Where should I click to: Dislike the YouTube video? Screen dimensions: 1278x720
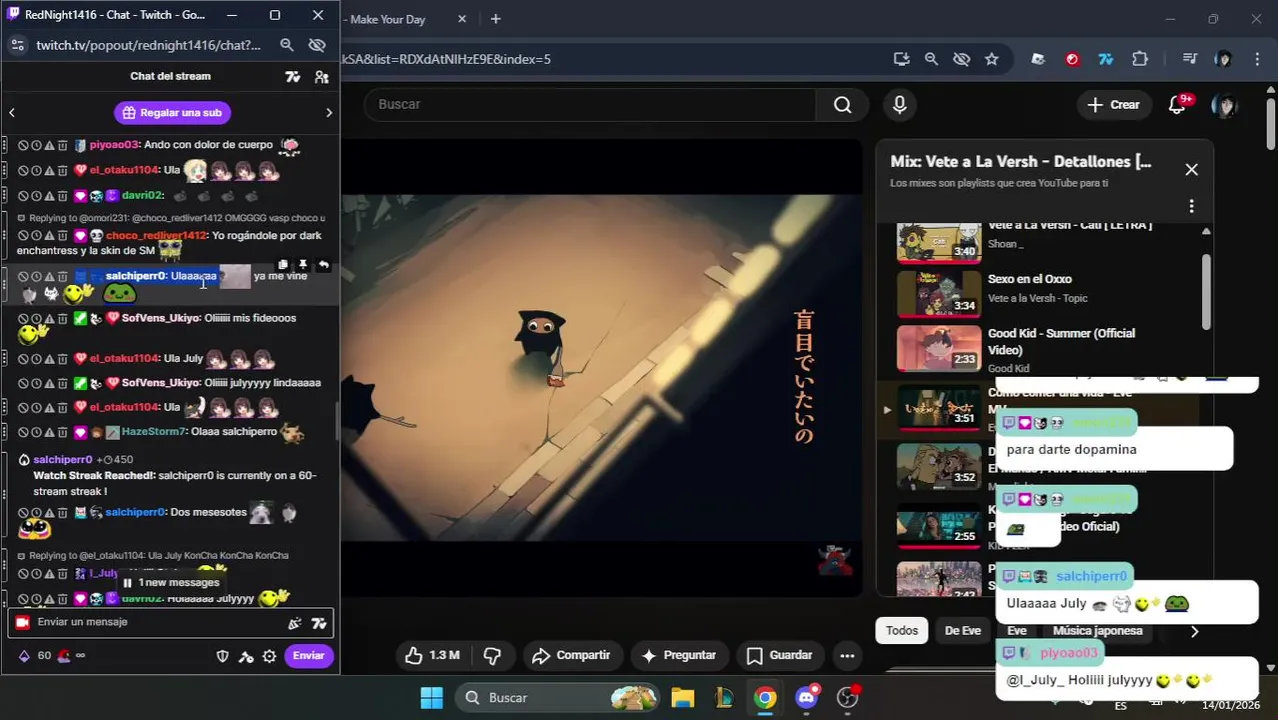click(x=492, y=656)
